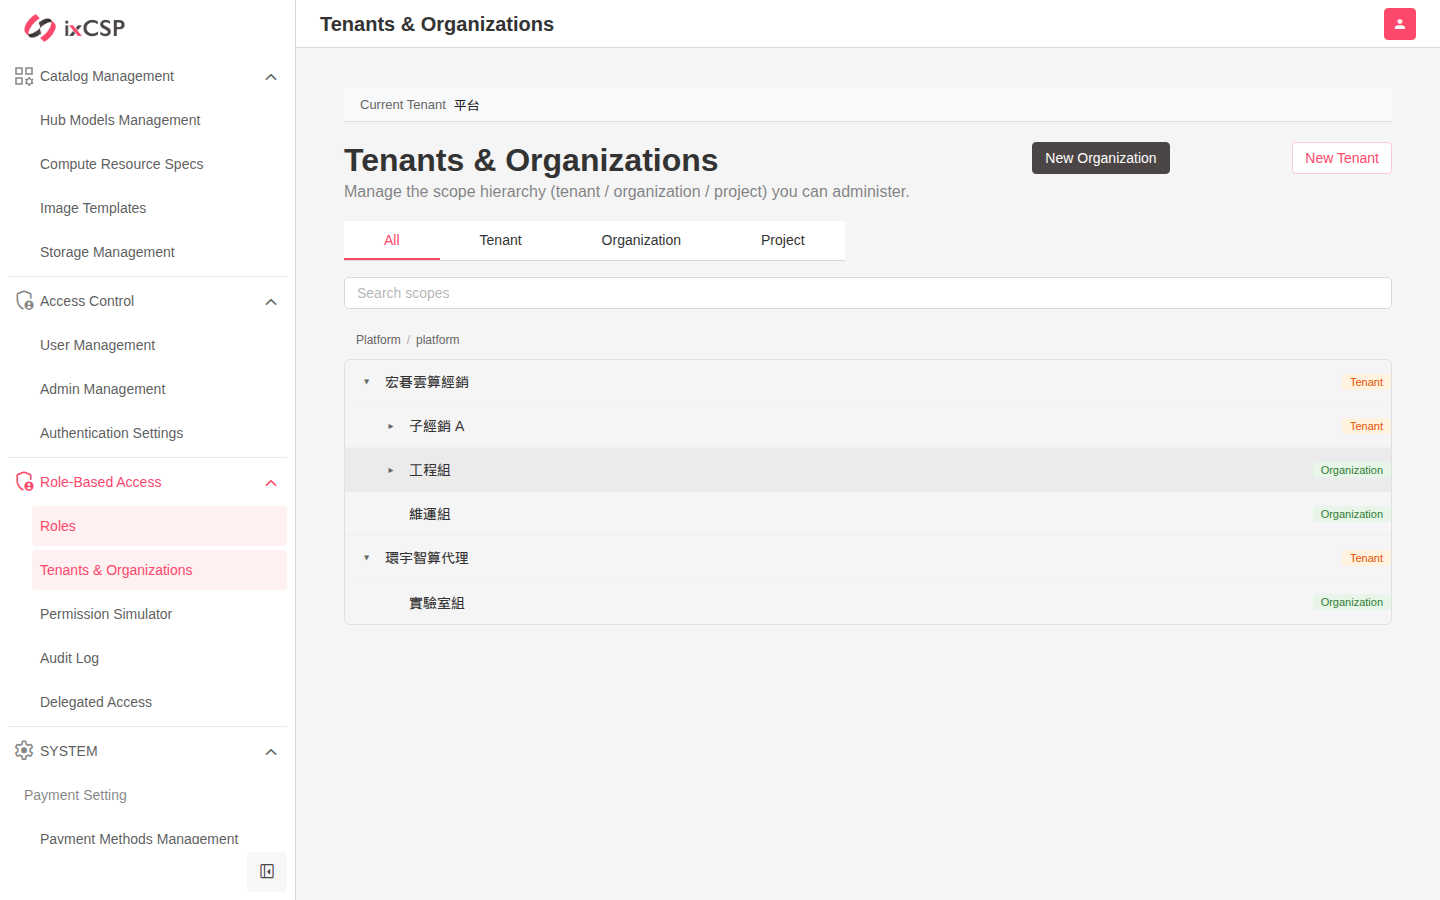Click the Catalog Management grid icon
1440x900 pixels.
(24, 76)
